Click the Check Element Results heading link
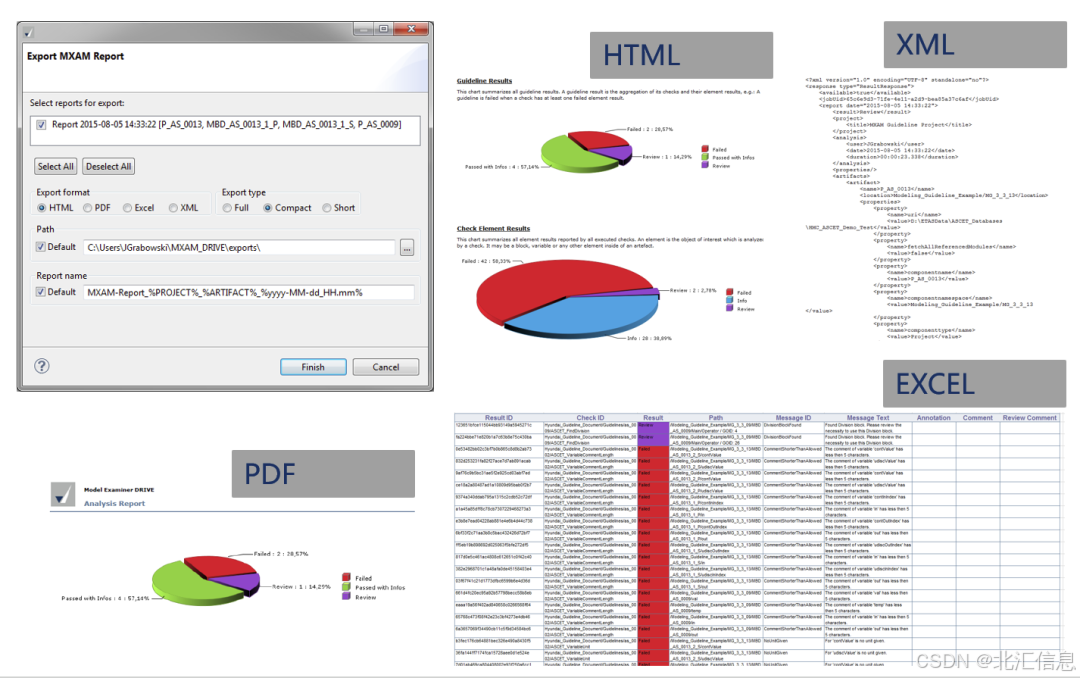This screenshot has width=1080, height=678. coord(493,228)
